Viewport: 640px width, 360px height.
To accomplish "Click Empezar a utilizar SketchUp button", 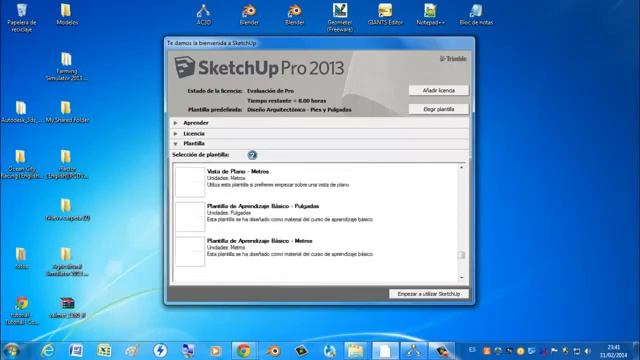I will click(429, 294).
